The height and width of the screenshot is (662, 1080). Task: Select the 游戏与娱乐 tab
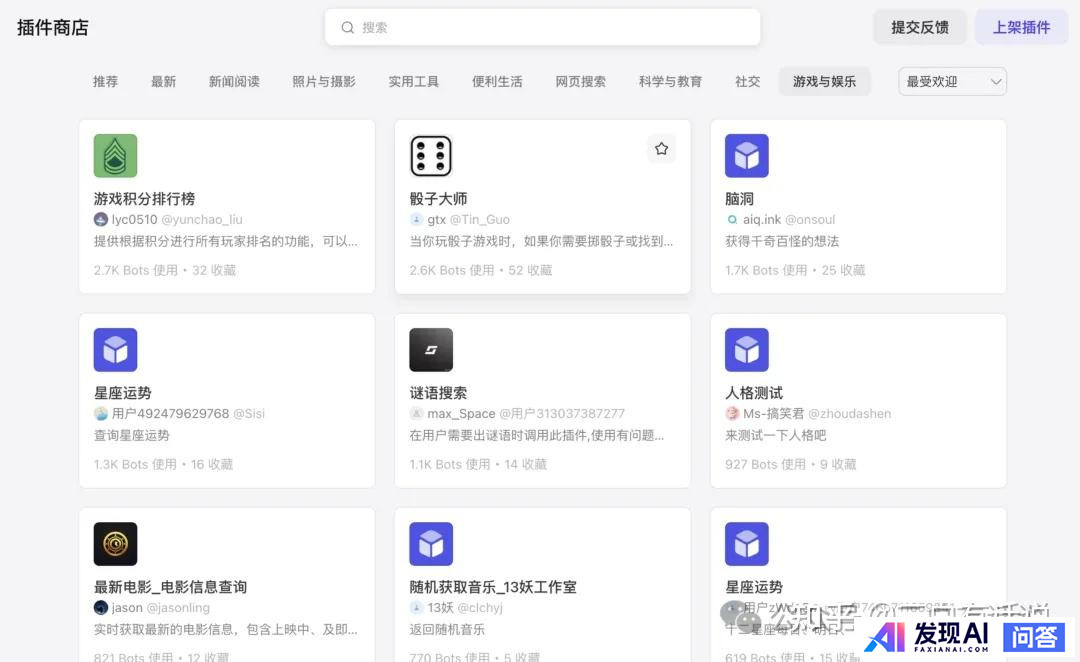click(x=824, y=82)
